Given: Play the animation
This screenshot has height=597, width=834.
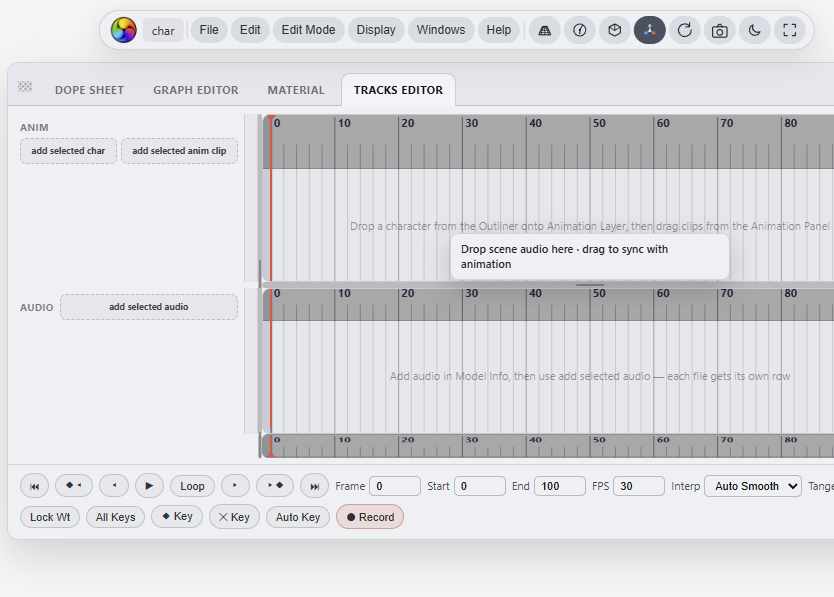Looking at the screenshot, I should point(149,485).
